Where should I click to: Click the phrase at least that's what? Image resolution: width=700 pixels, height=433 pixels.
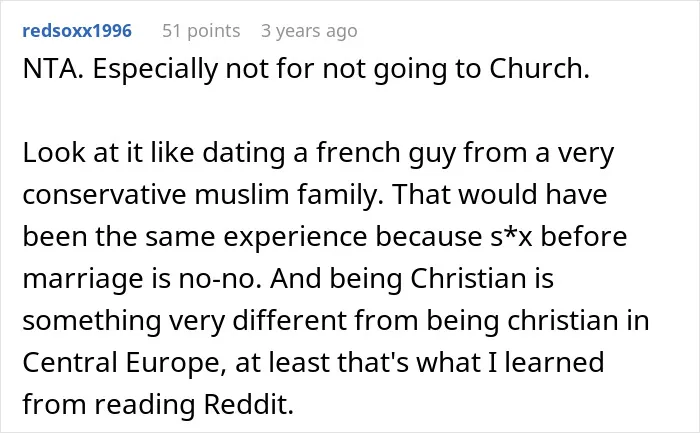pos(358,362)
